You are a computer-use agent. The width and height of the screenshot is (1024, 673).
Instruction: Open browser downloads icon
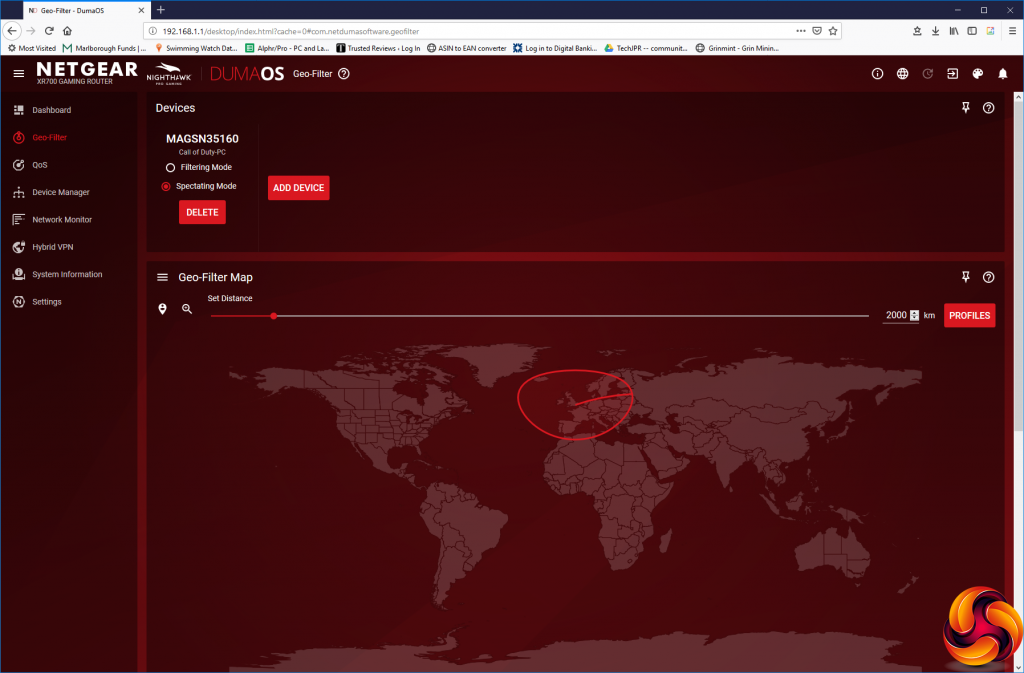tap(935, 31)
